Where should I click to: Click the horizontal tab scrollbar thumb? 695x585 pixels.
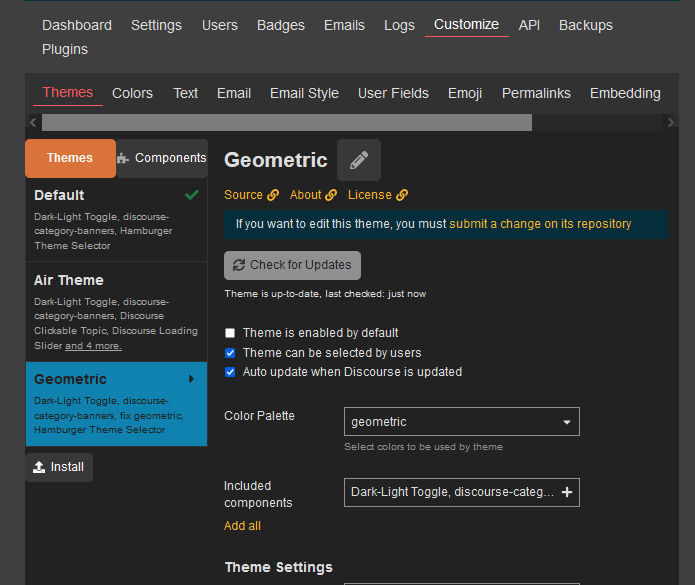point(286,123)
